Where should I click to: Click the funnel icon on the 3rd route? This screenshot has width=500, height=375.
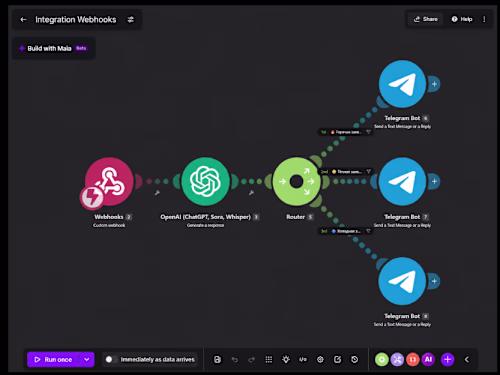tap(368, 231)
